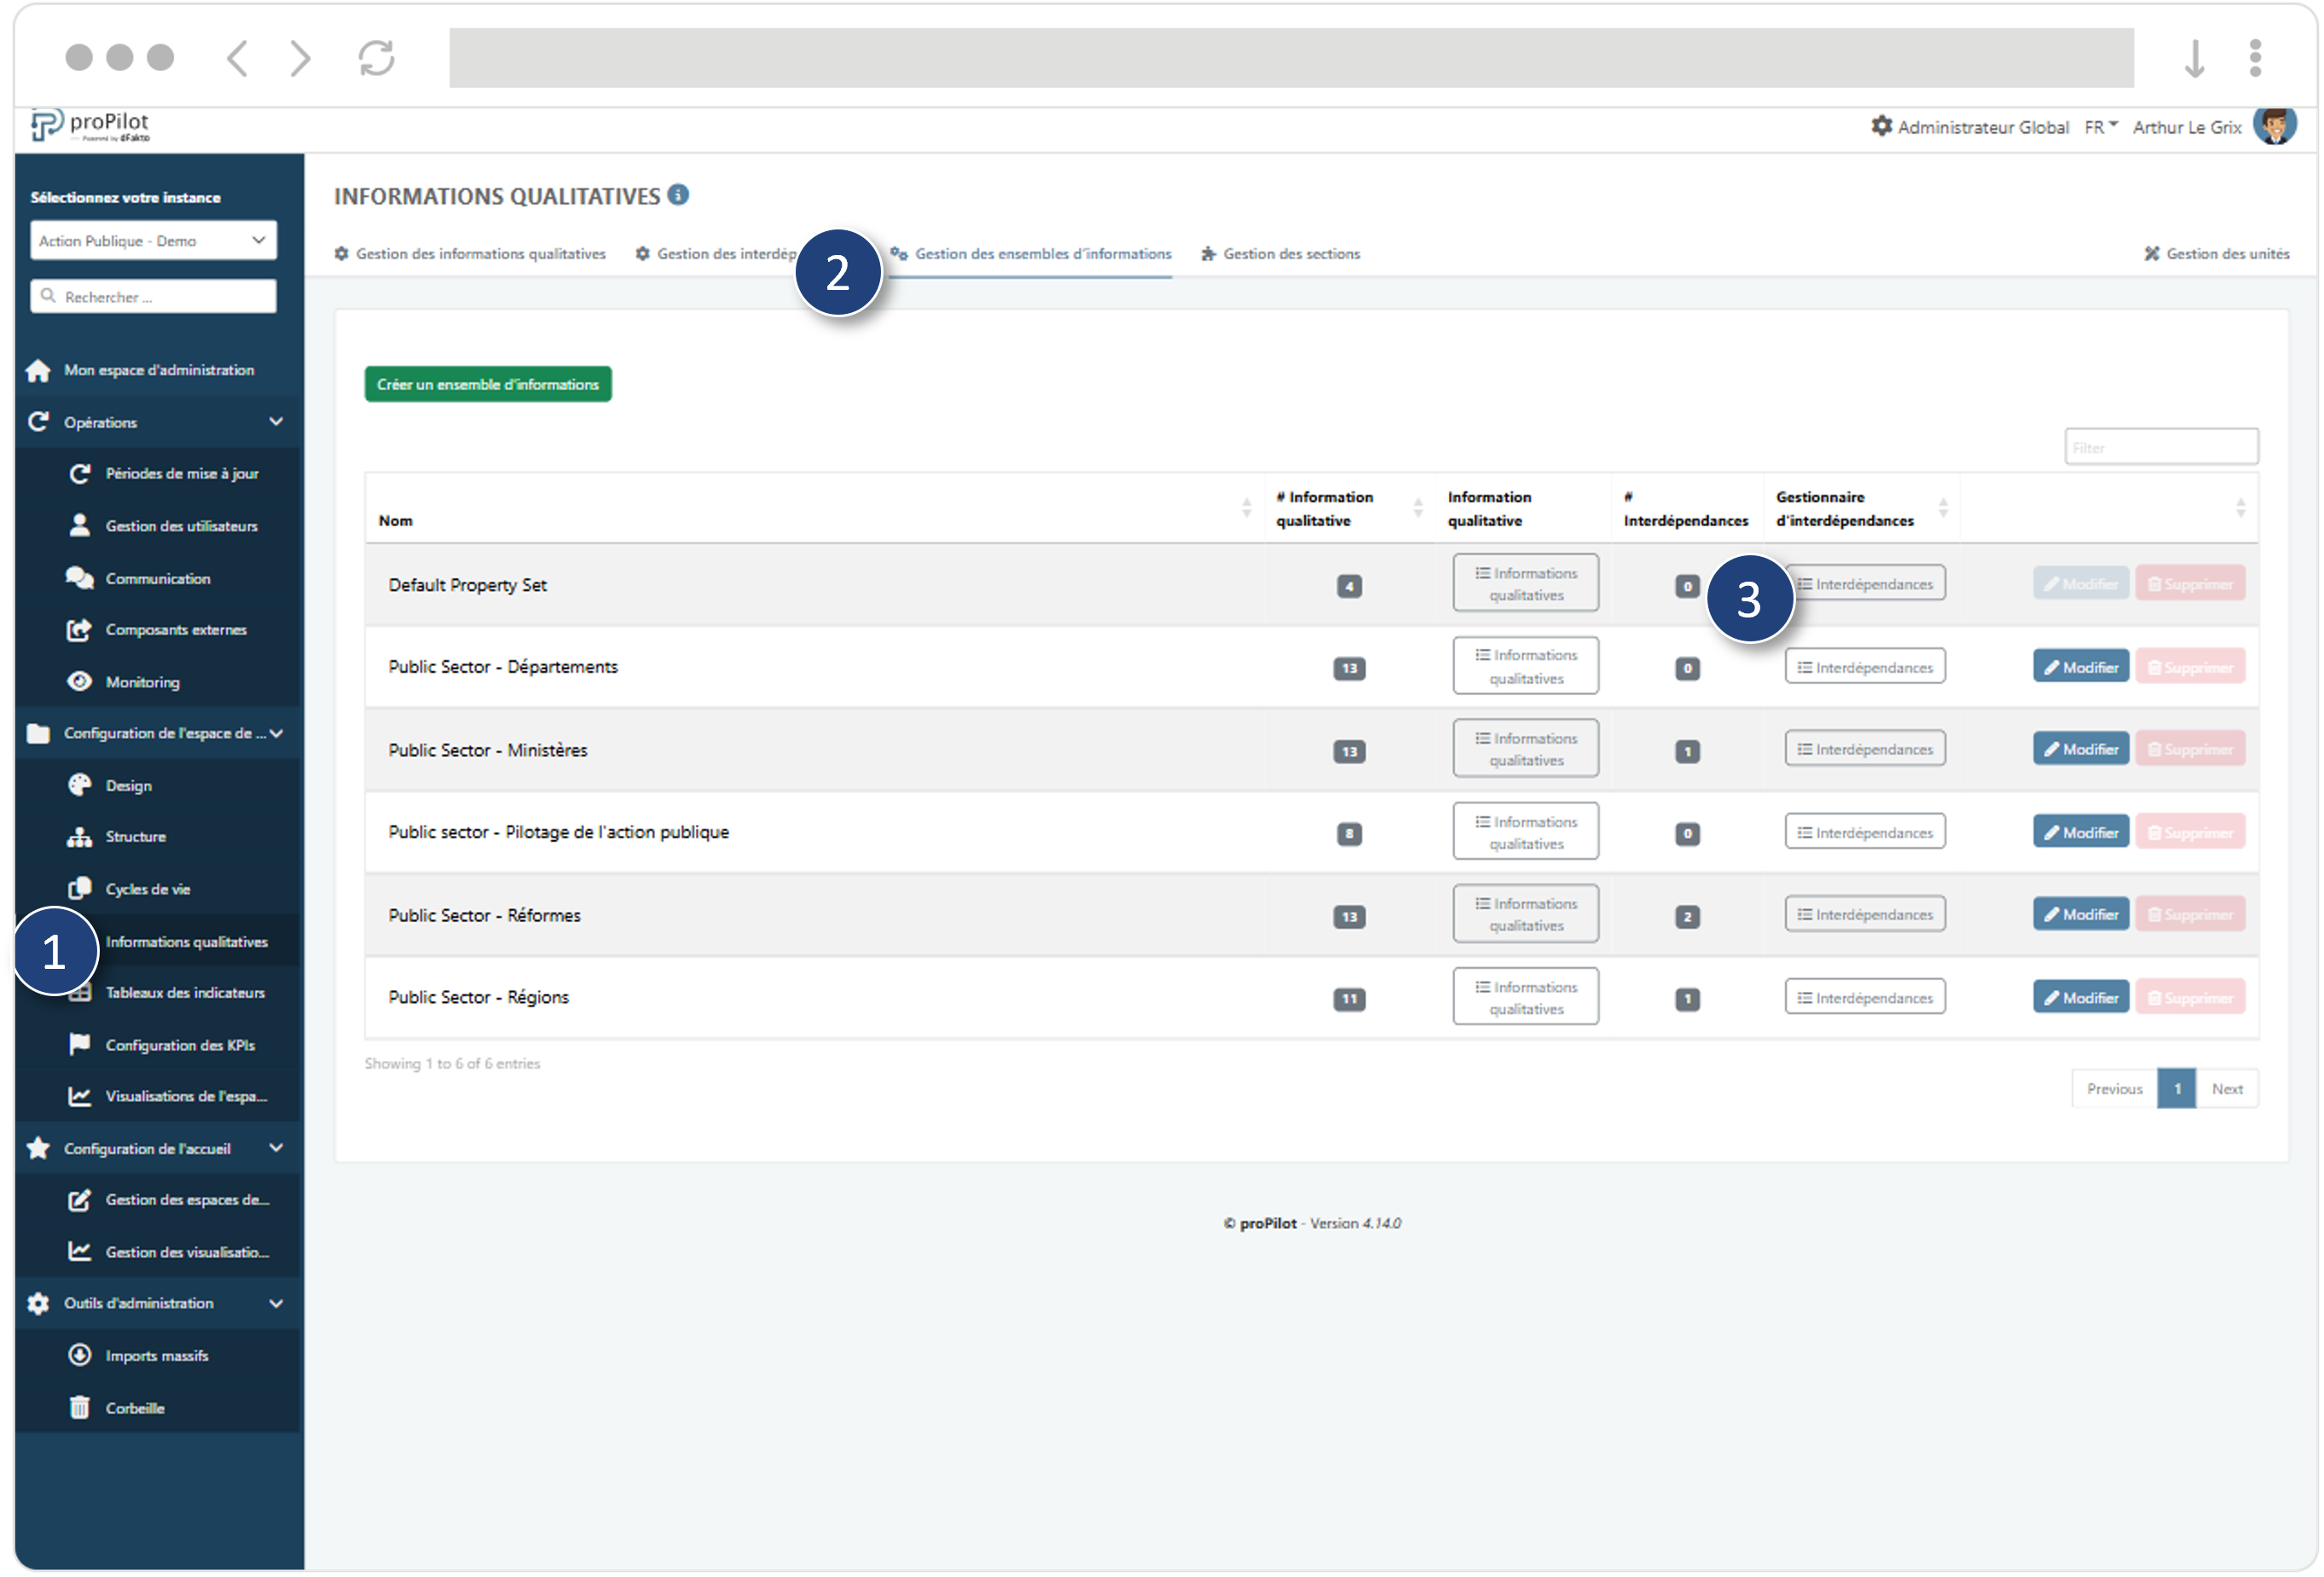2324x1577 pixels.
Task: Expand the Opérations section chevron
Action: coord(277,421)
